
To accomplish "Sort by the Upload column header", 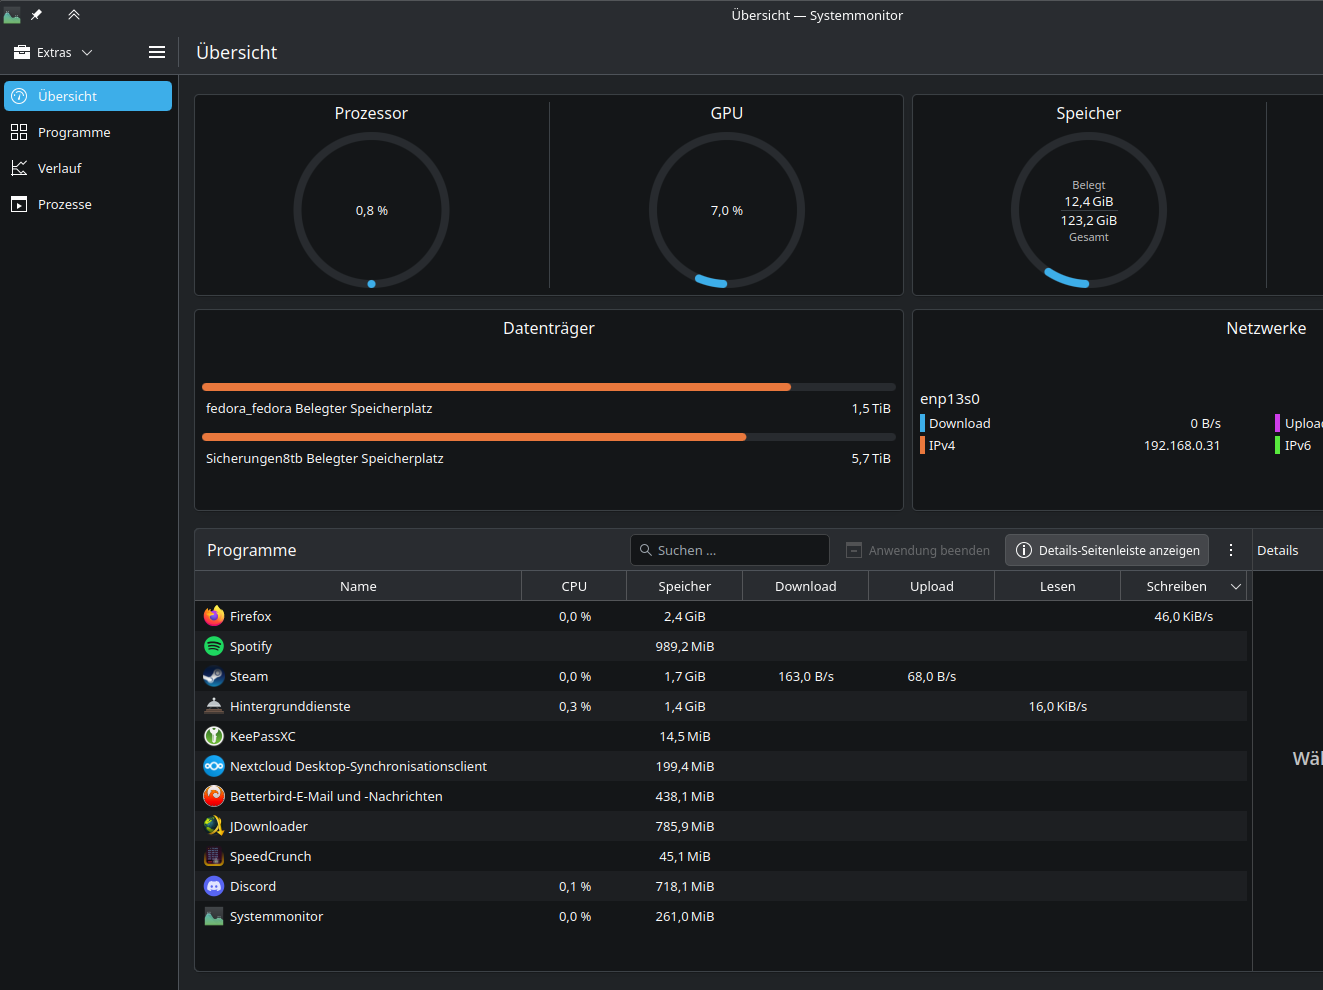I will click(x=931, y=586).
